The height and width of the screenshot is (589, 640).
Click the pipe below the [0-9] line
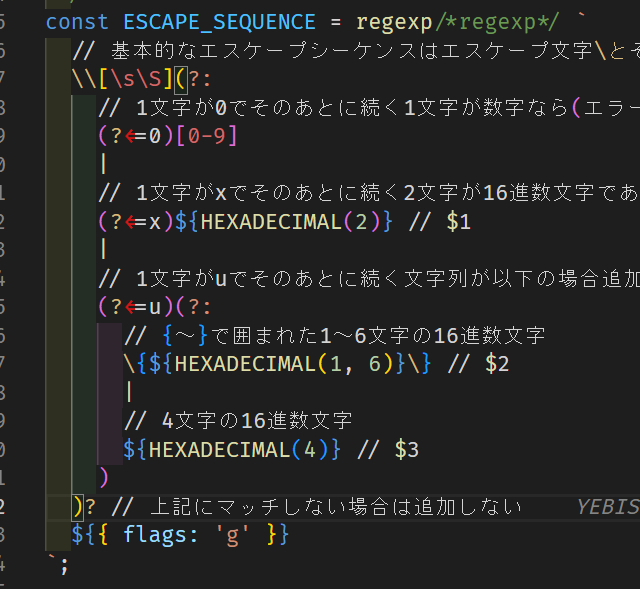coord(103,164)
